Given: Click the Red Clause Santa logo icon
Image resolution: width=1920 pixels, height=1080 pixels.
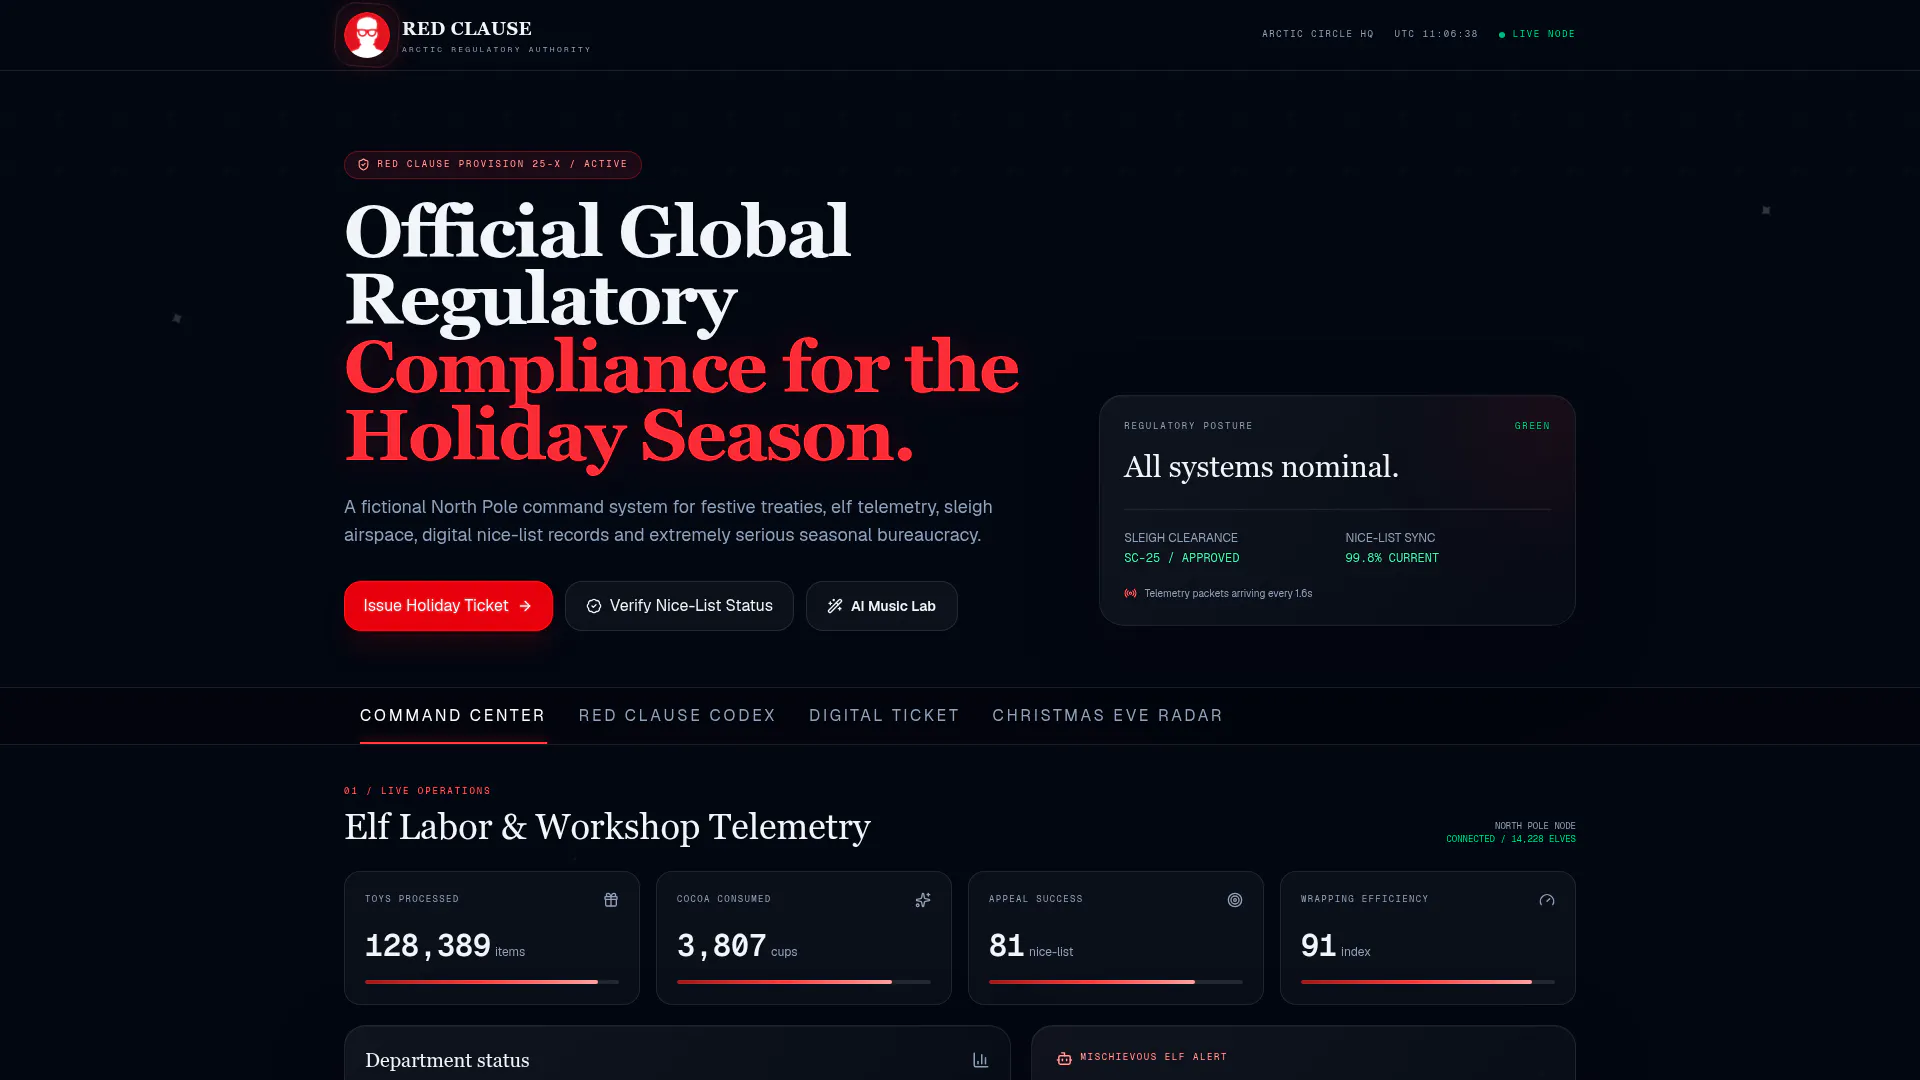Looking at the screenshot, I should click(367, 35).
